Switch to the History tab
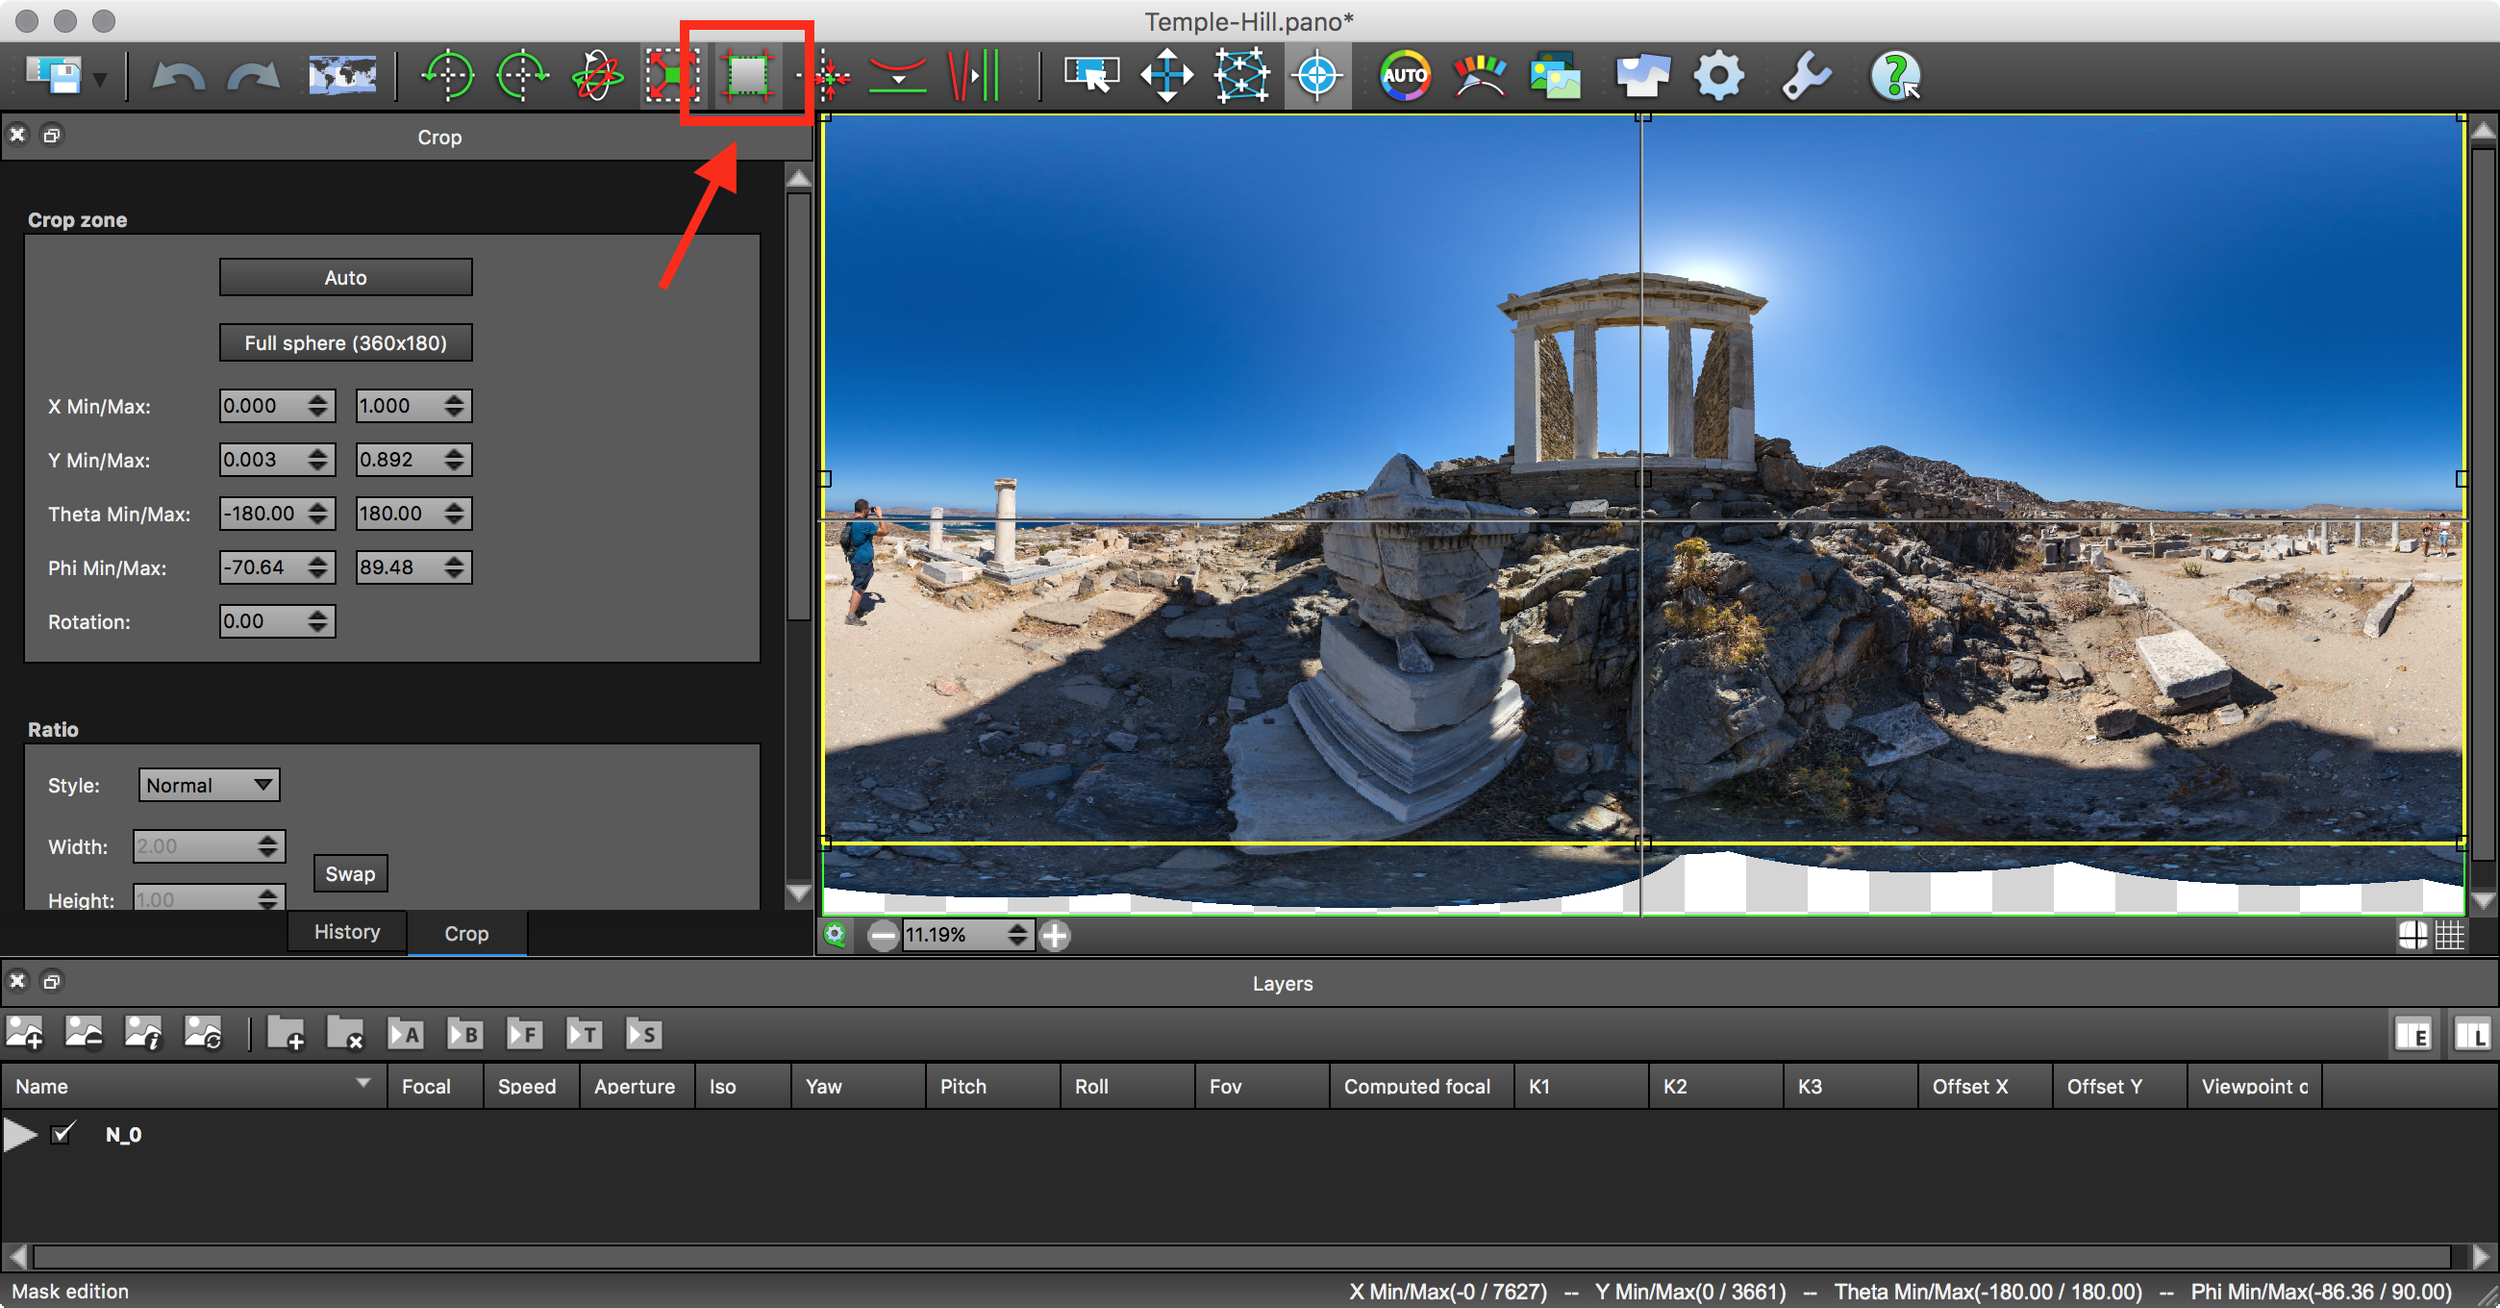 tap(347, 931)
